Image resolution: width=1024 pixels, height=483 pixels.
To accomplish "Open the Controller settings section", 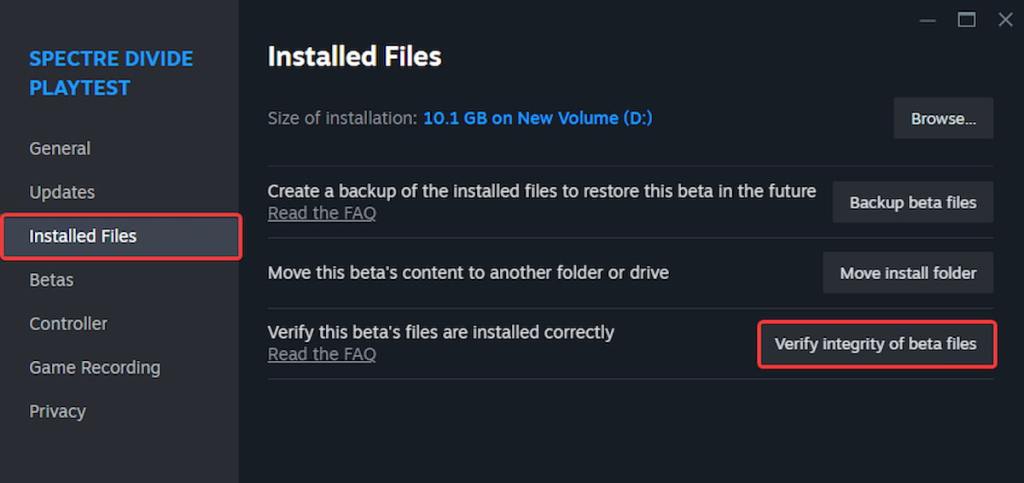I will point(68,324).
